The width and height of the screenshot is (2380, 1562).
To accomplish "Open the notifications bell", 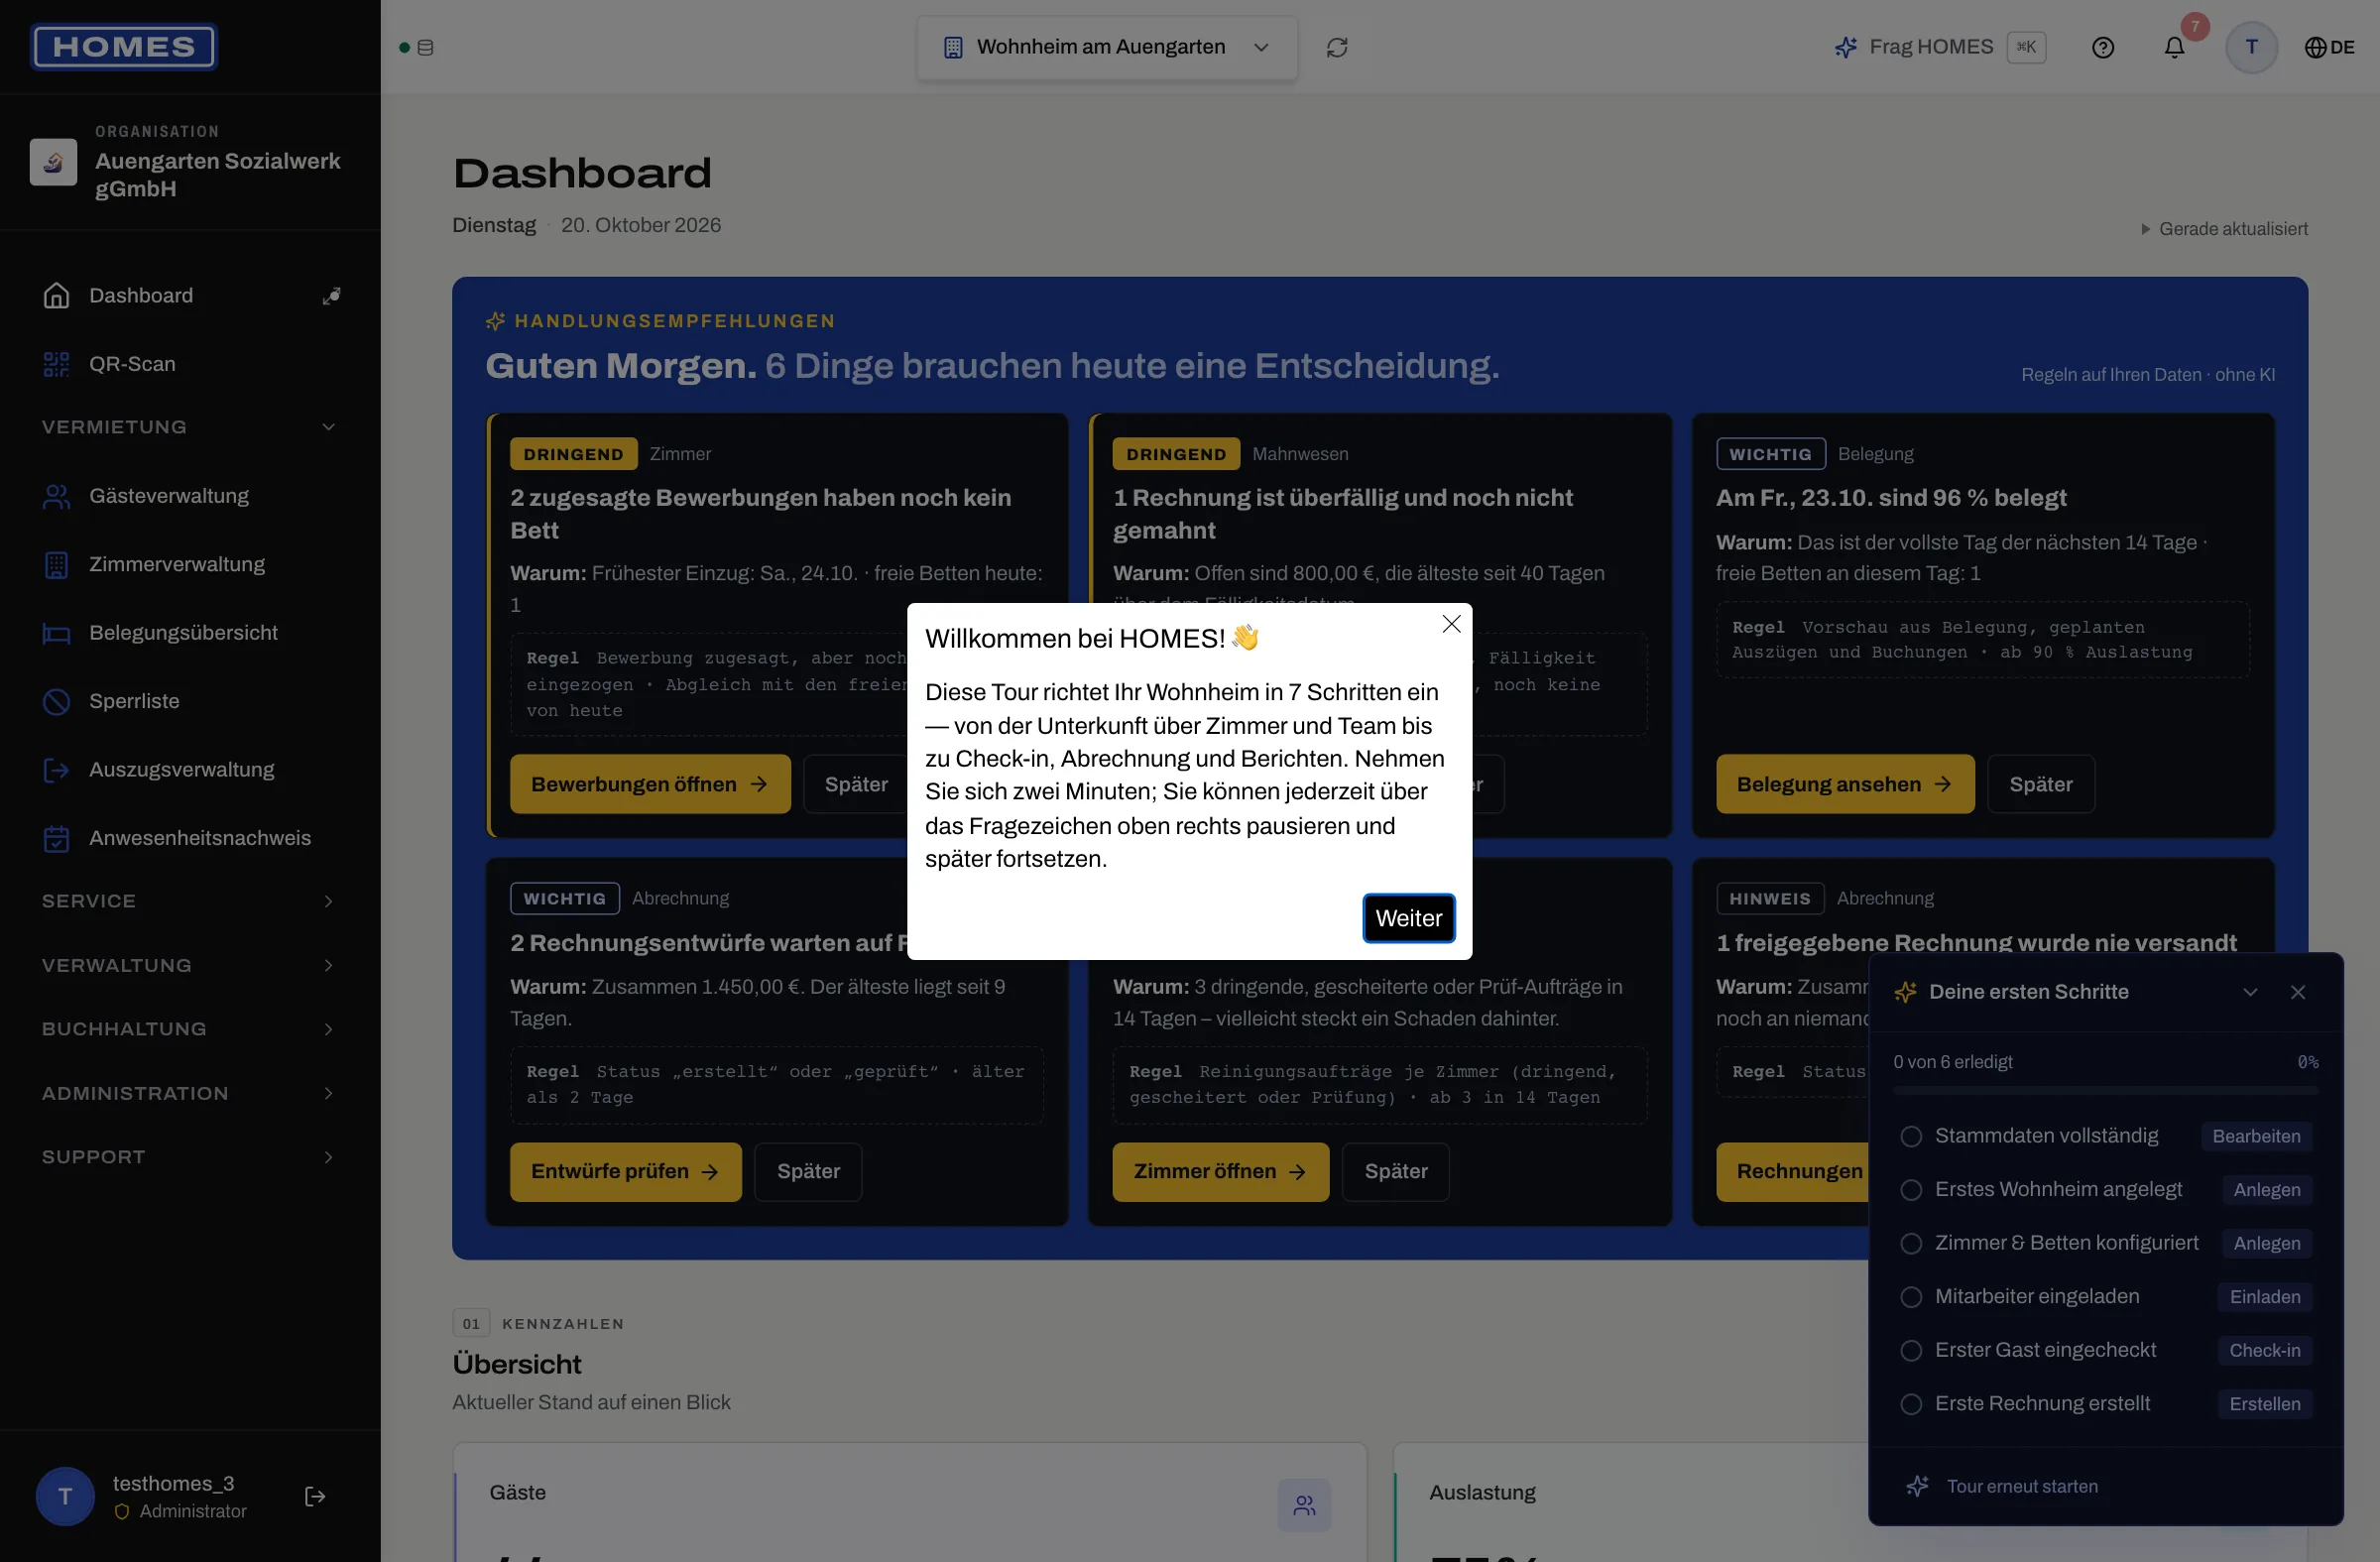I will coord(2174,47).
